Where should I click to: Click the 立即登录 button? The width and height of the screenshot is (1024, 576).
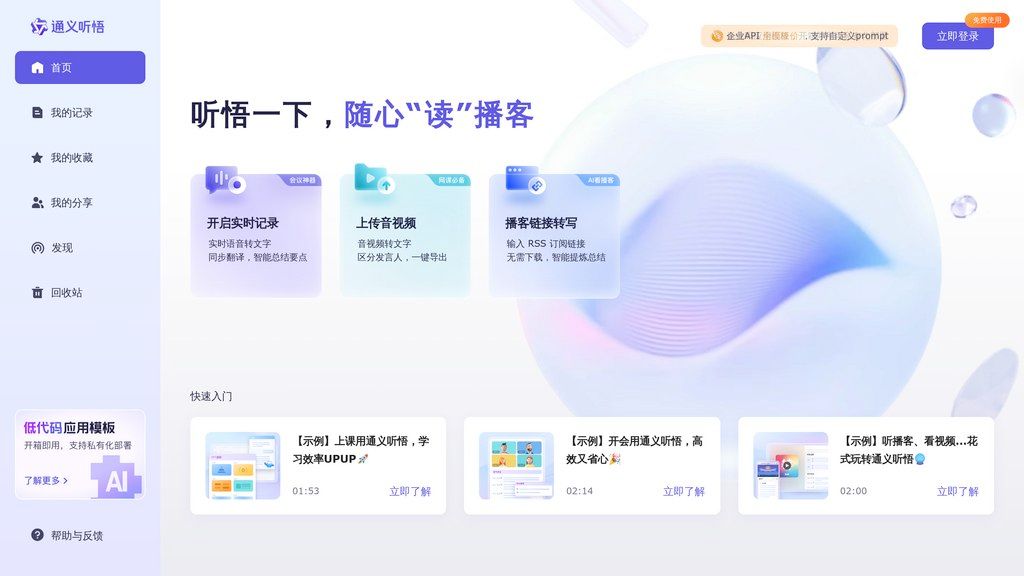click(x=957, y=36)
